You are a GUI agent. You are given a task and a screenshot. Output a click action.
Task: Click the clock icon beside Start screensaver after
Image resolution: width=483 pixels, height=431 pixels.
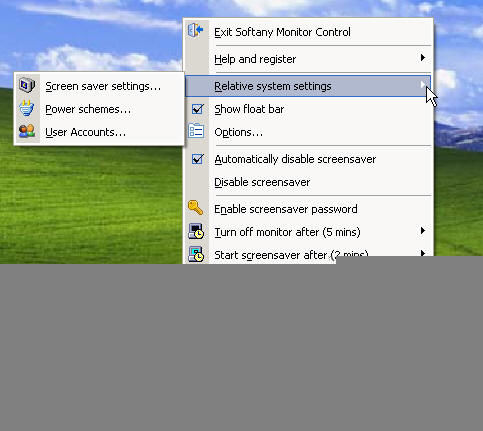click(196, 254)
